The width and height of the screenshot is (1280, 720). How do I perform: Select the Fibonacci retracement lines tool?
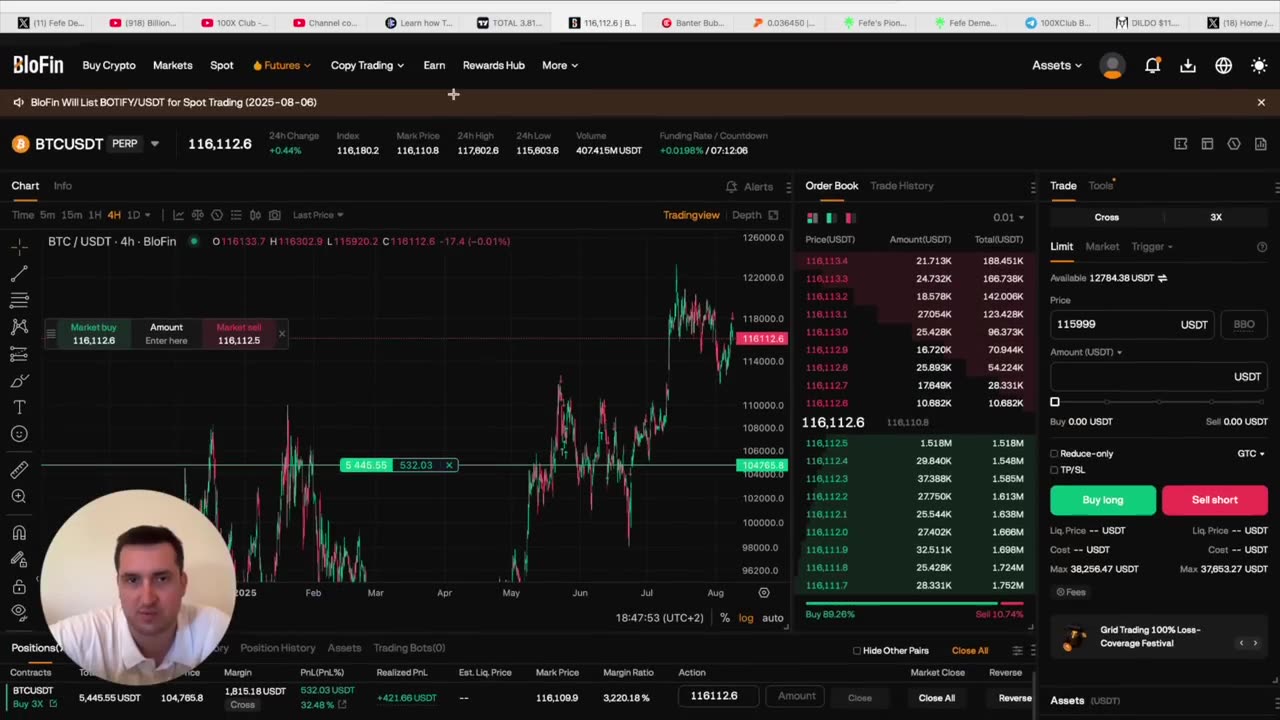pos(19,300)
